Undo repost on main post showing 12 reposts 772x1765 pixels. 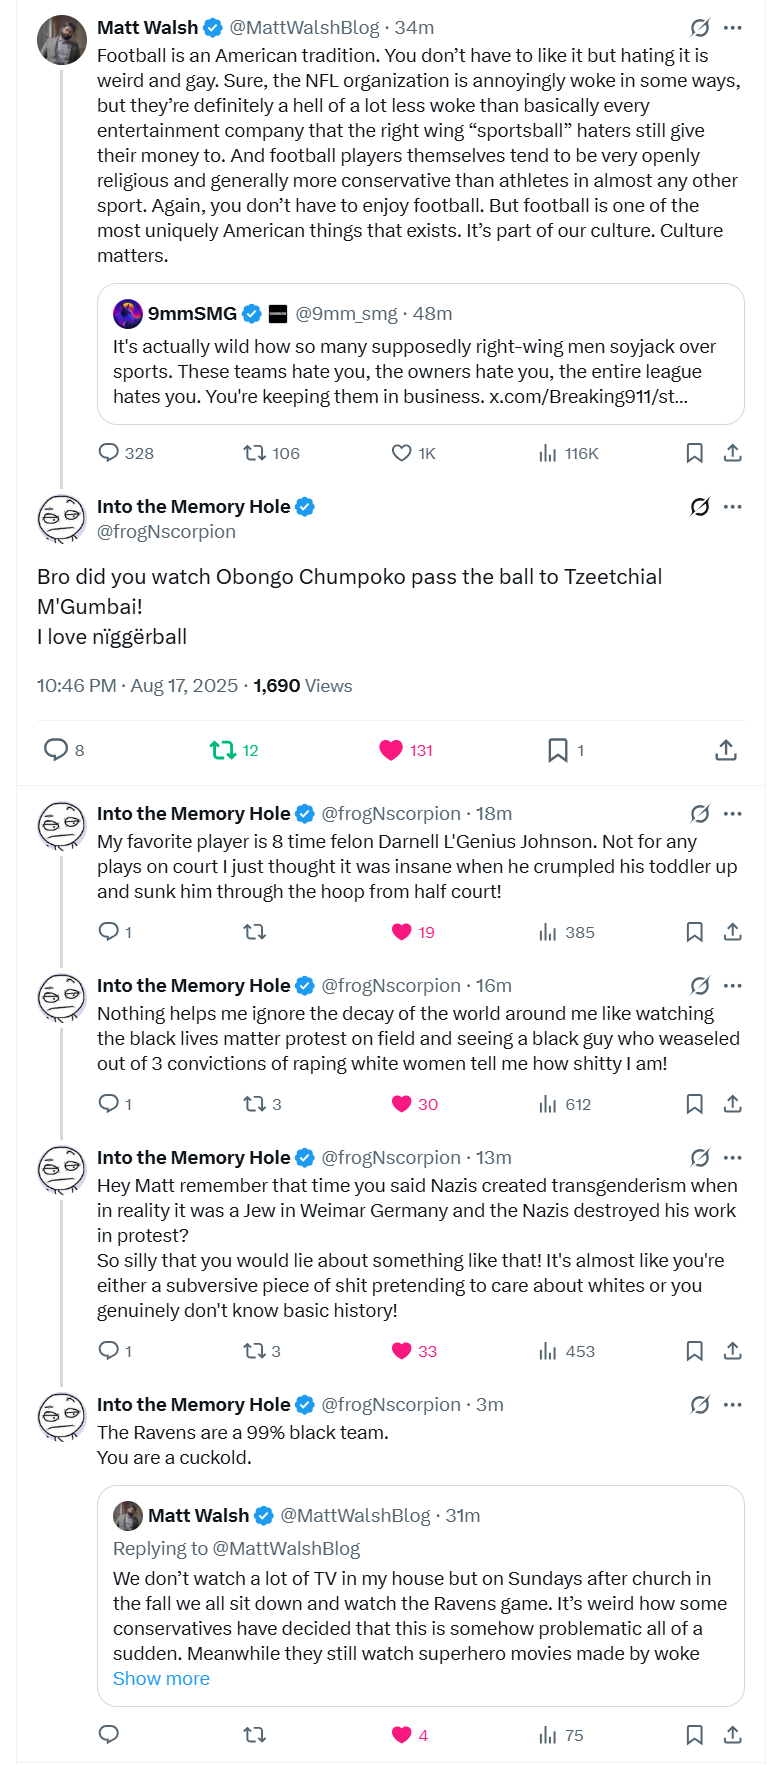(222, 750)
